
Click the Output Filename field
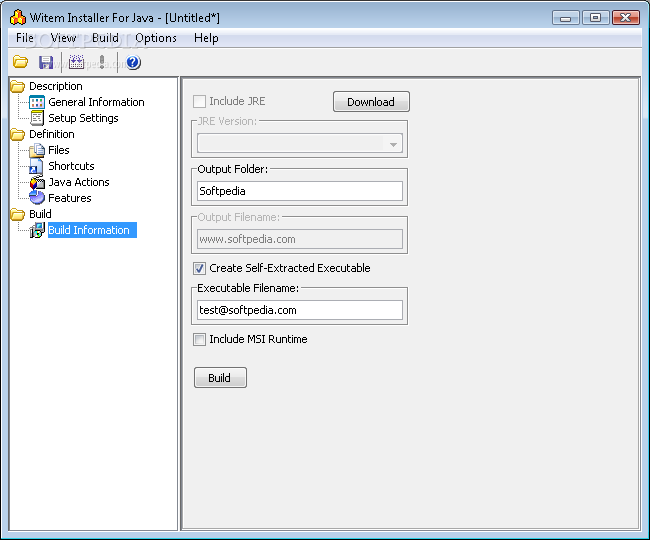(300, 239)
